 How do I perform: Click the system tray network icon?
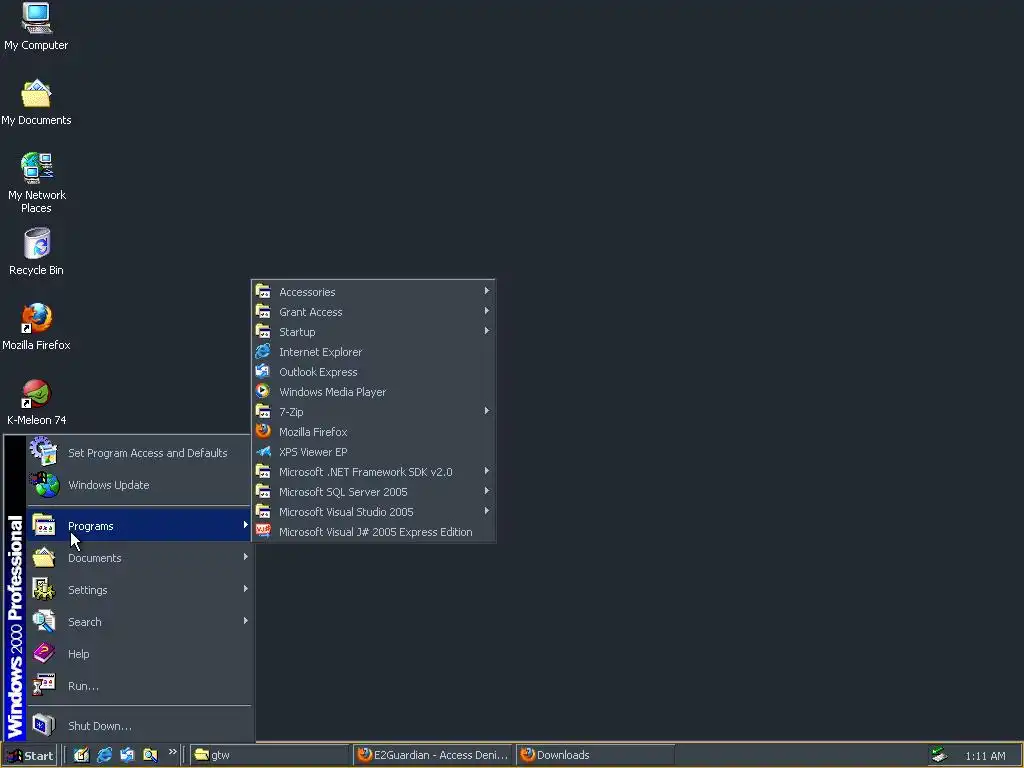939,755
